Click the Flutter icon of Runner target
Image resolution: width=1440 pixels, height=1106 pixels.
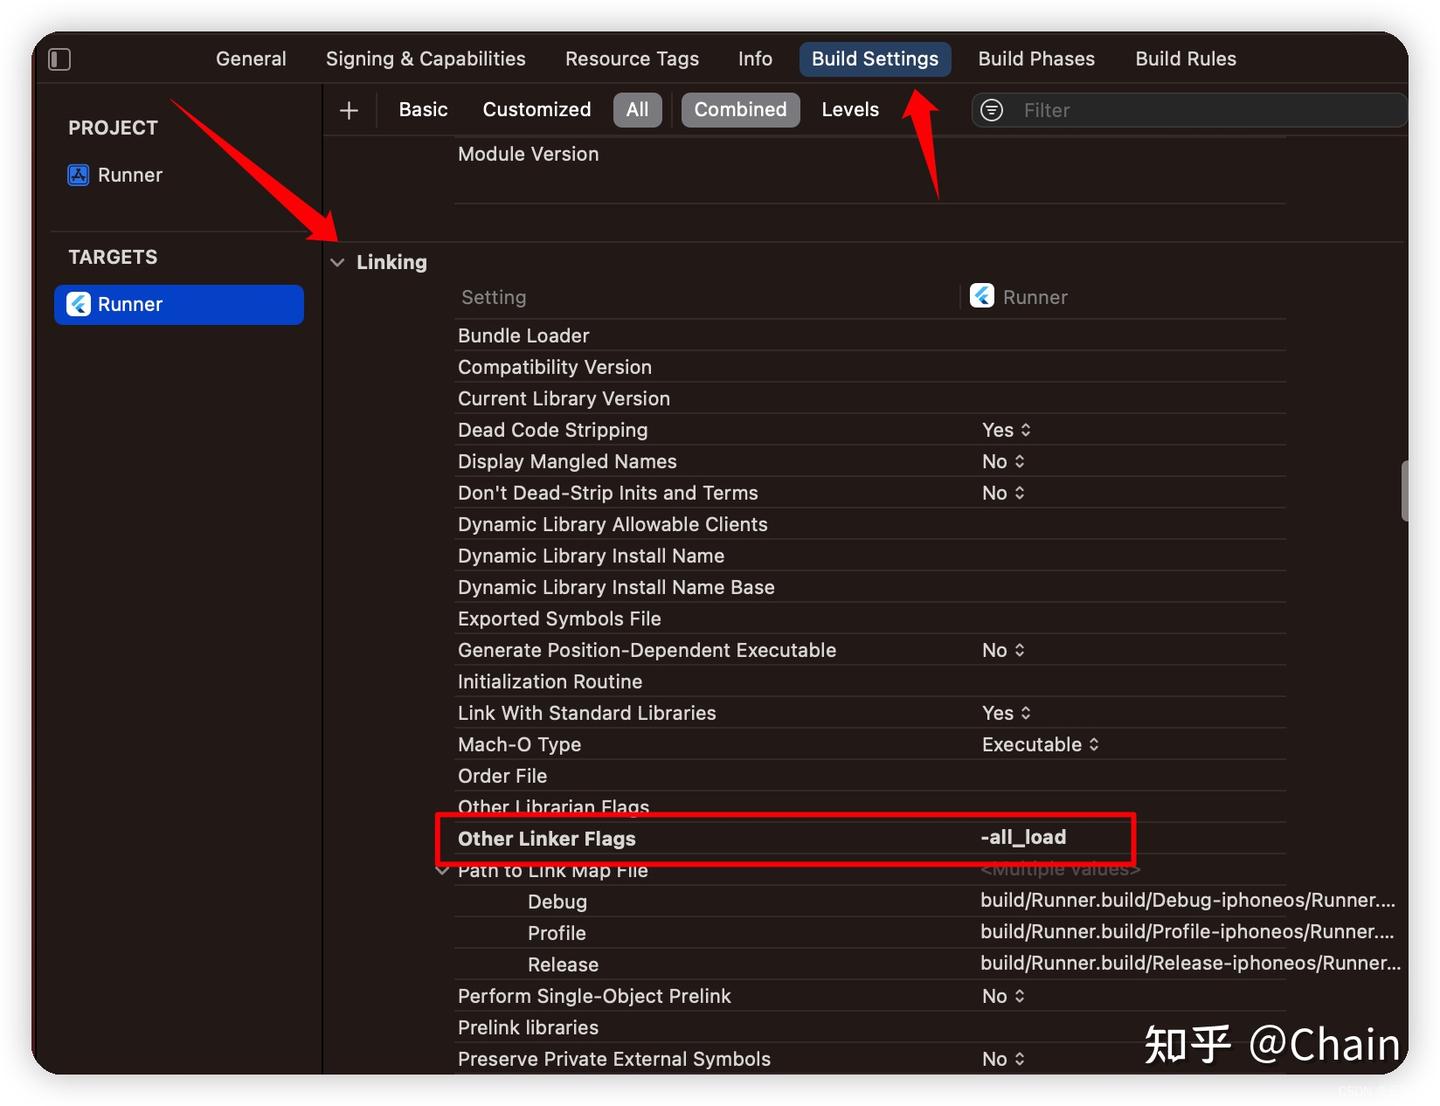tap(78, 304)
